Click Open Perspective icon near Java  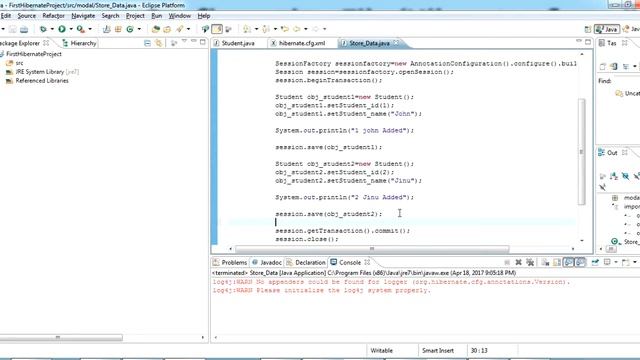click(588, 29)
